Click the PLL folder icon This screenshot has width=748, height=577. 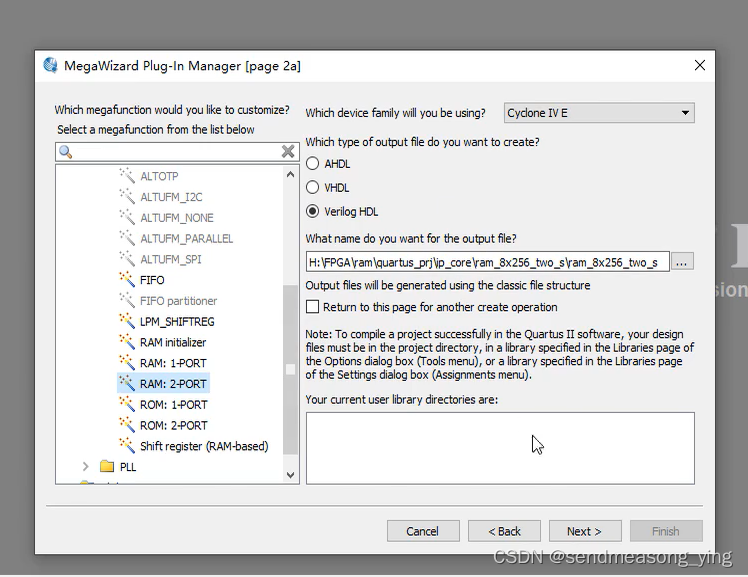click(107, 466)
